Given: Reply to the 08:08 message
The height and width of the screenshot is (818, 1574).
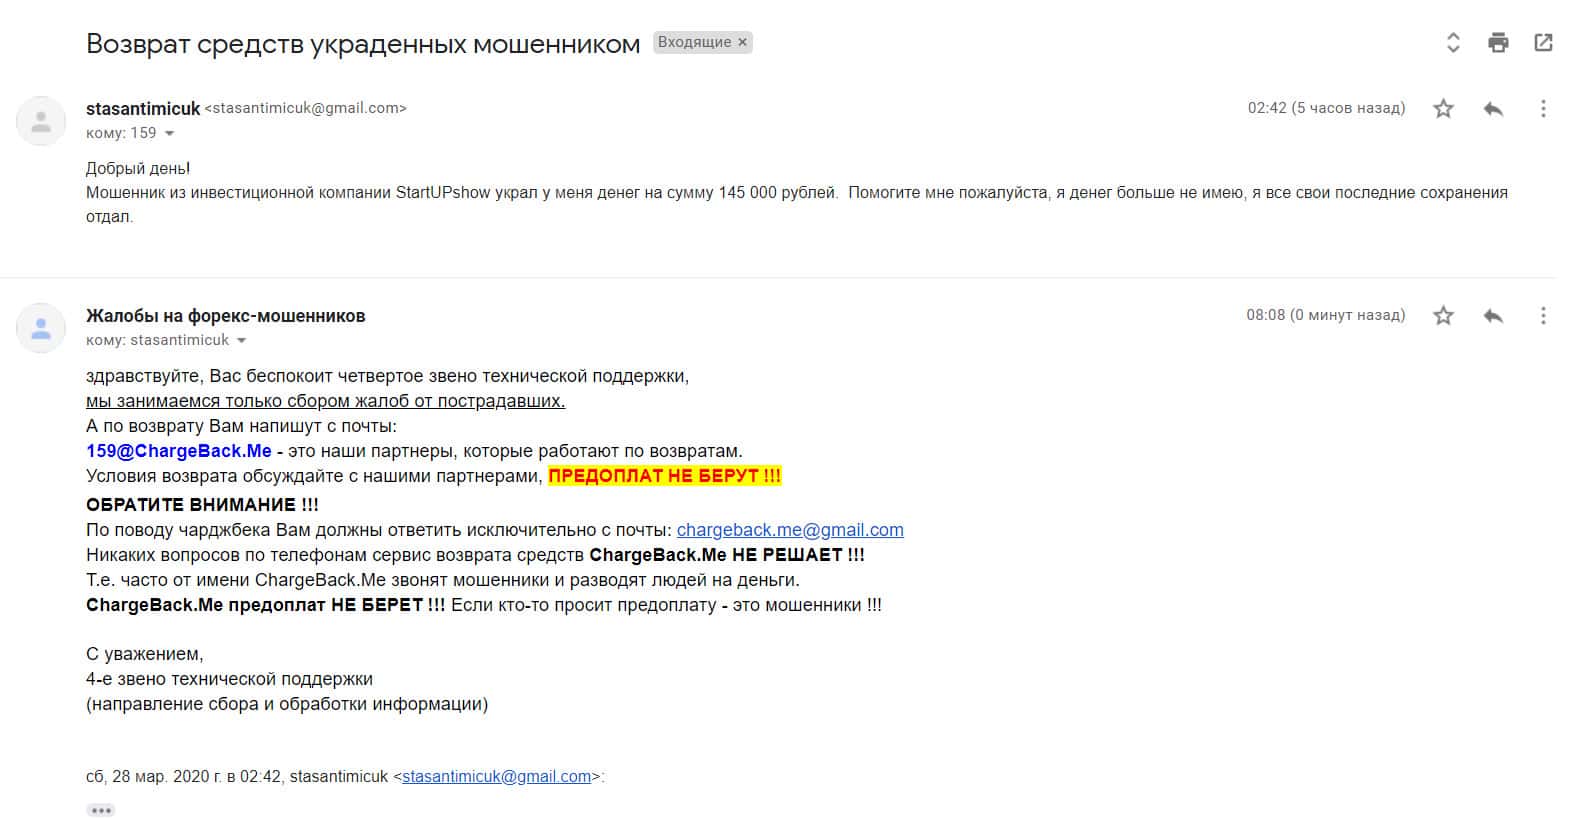Looking at the screenshot, I should [x=1493, y=316].
